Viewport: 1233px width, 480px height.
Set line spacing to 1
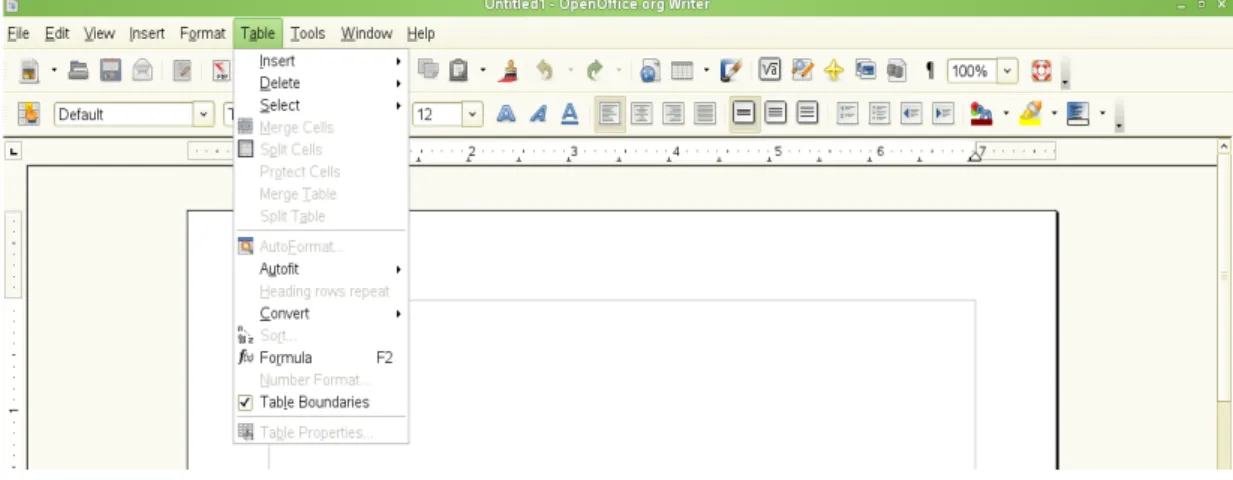point(745,114)
